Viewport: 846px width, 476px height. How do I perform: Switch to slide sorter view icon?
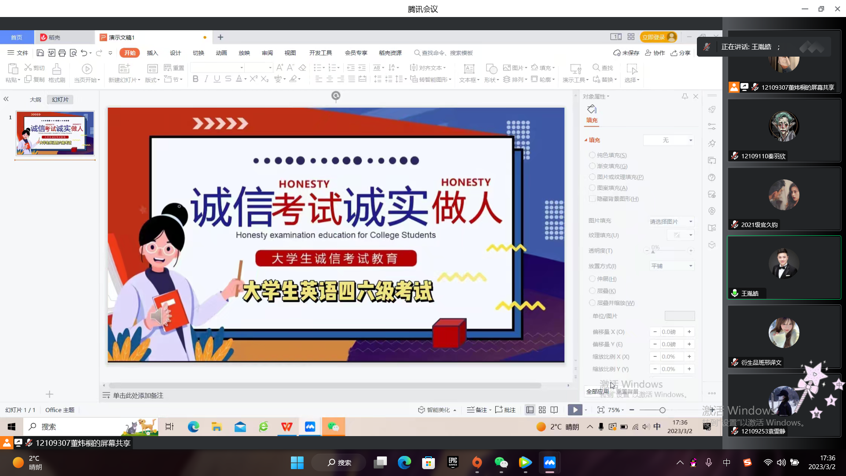542,410
